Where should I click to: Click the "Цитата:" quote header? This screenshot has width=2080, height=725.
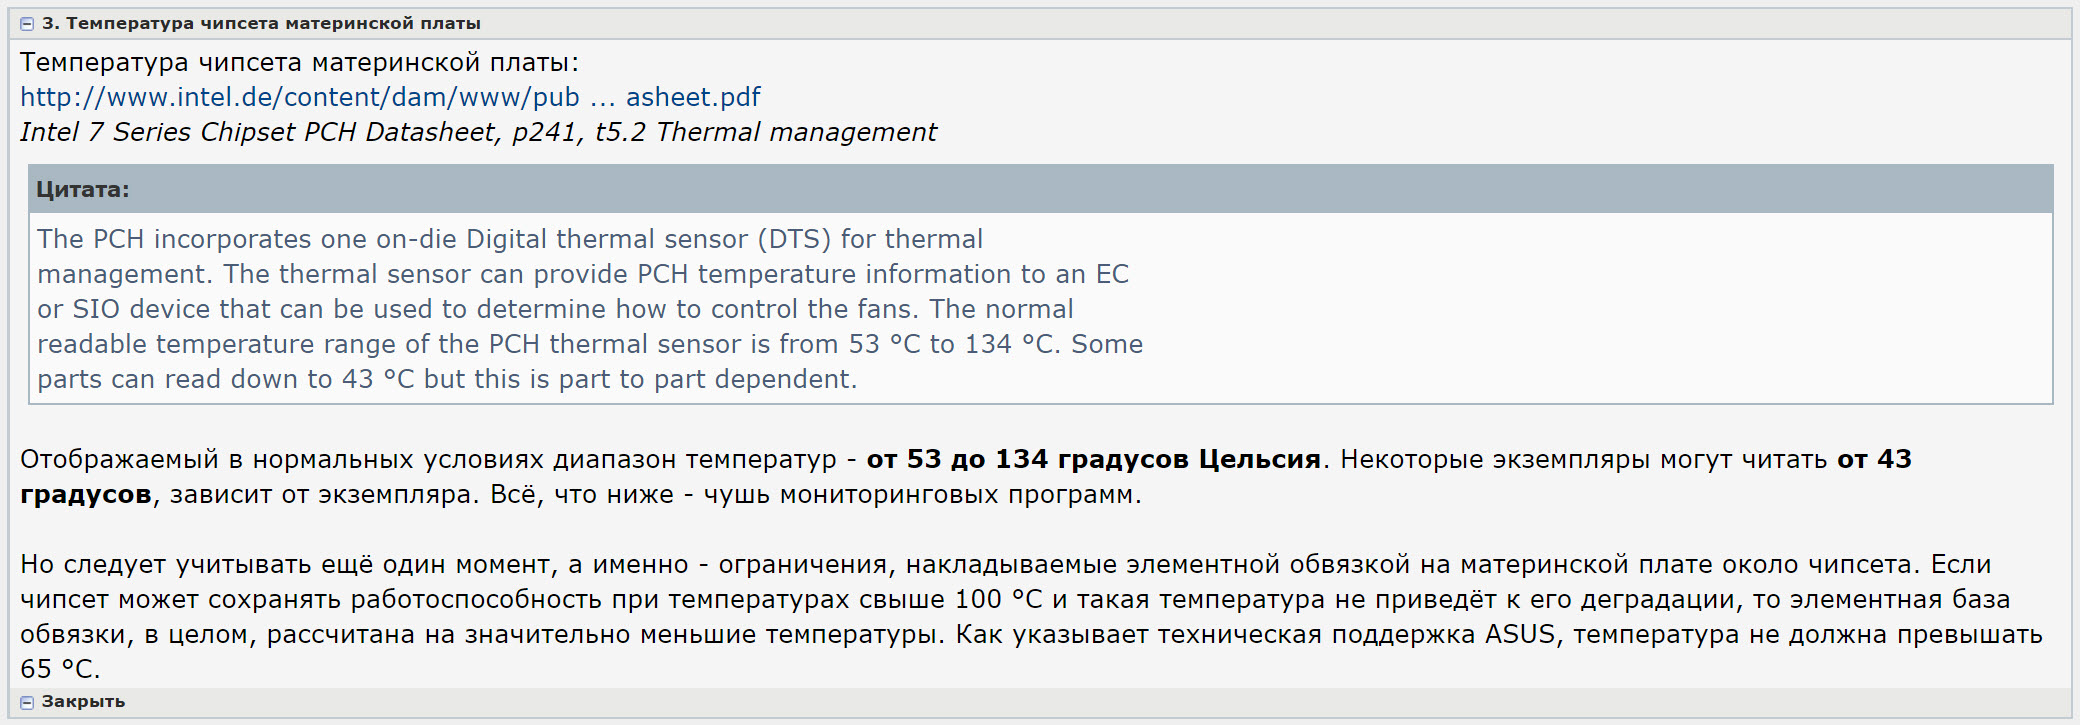[83, 189]
